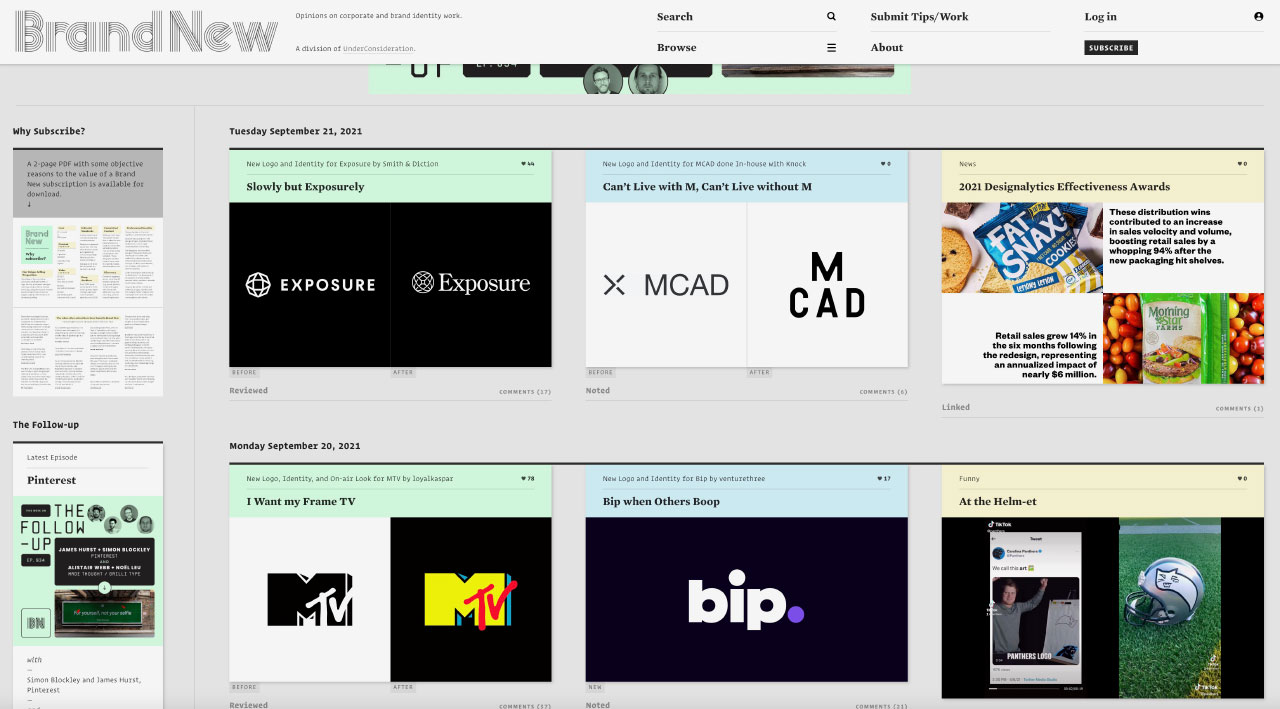This screenshot has width=1280, height=709.
Task: Like the Bip post heart icon
Action: click(880, 479)
